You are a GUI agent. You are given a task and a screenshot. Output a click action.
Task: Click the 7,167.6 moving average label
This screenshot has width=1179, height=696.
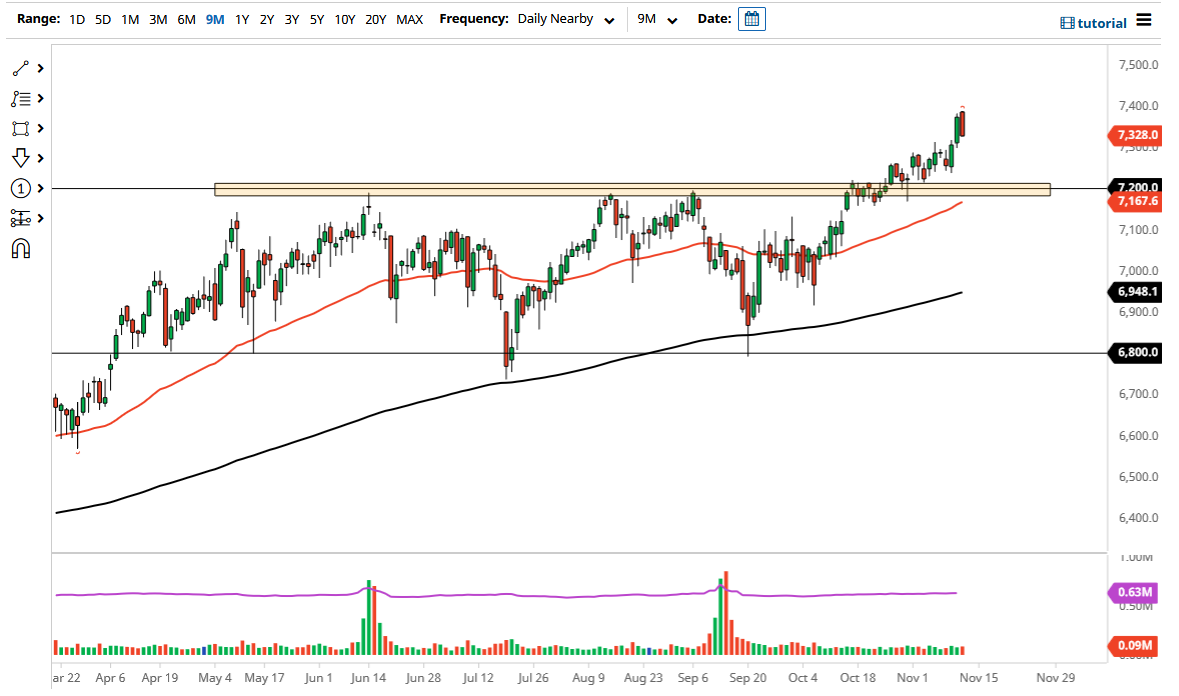1136,201
